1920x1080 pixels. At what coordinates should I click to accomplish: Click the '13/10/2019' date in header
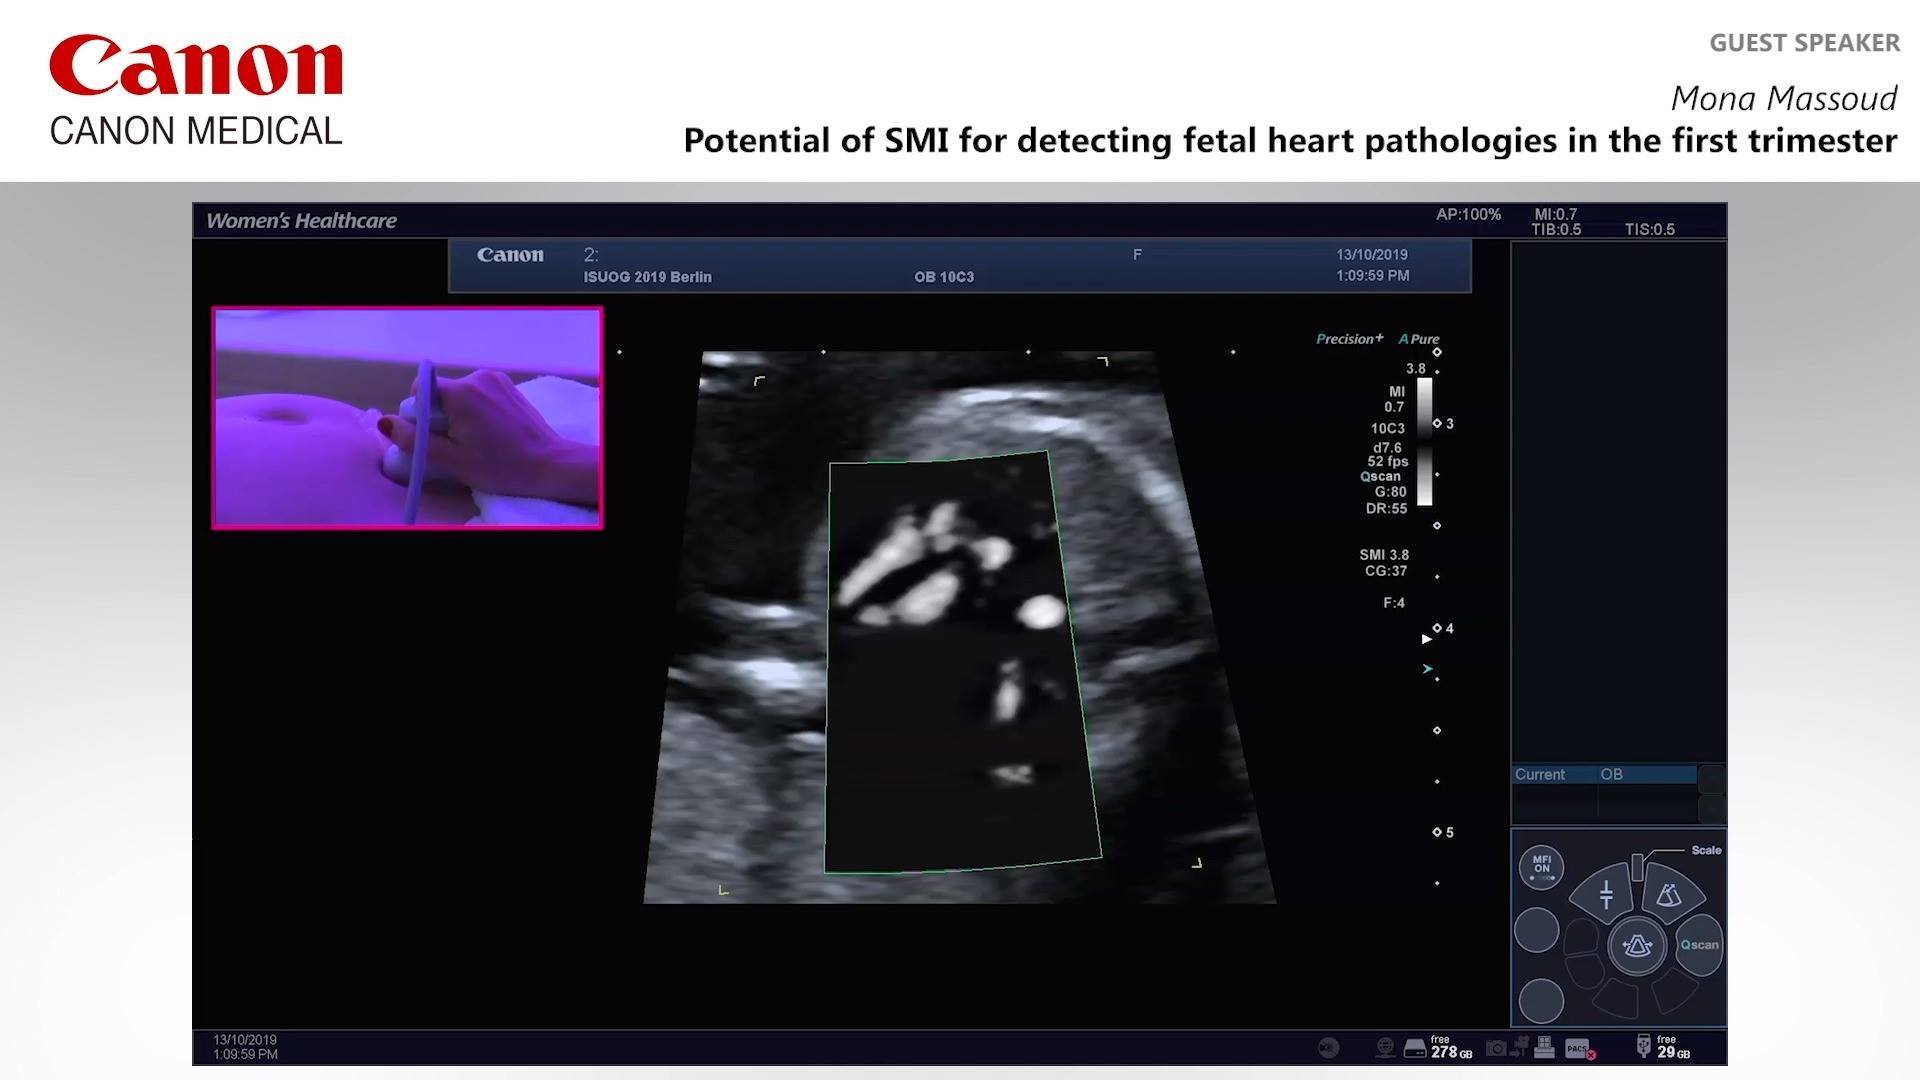1372,255
